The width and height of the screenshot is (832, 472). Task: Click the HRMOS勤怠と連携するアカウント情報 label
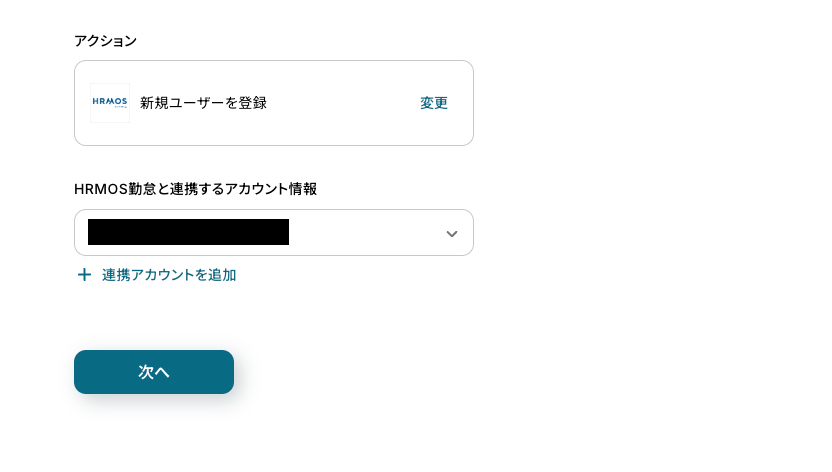pyautogui.click(x=195, y=189)
